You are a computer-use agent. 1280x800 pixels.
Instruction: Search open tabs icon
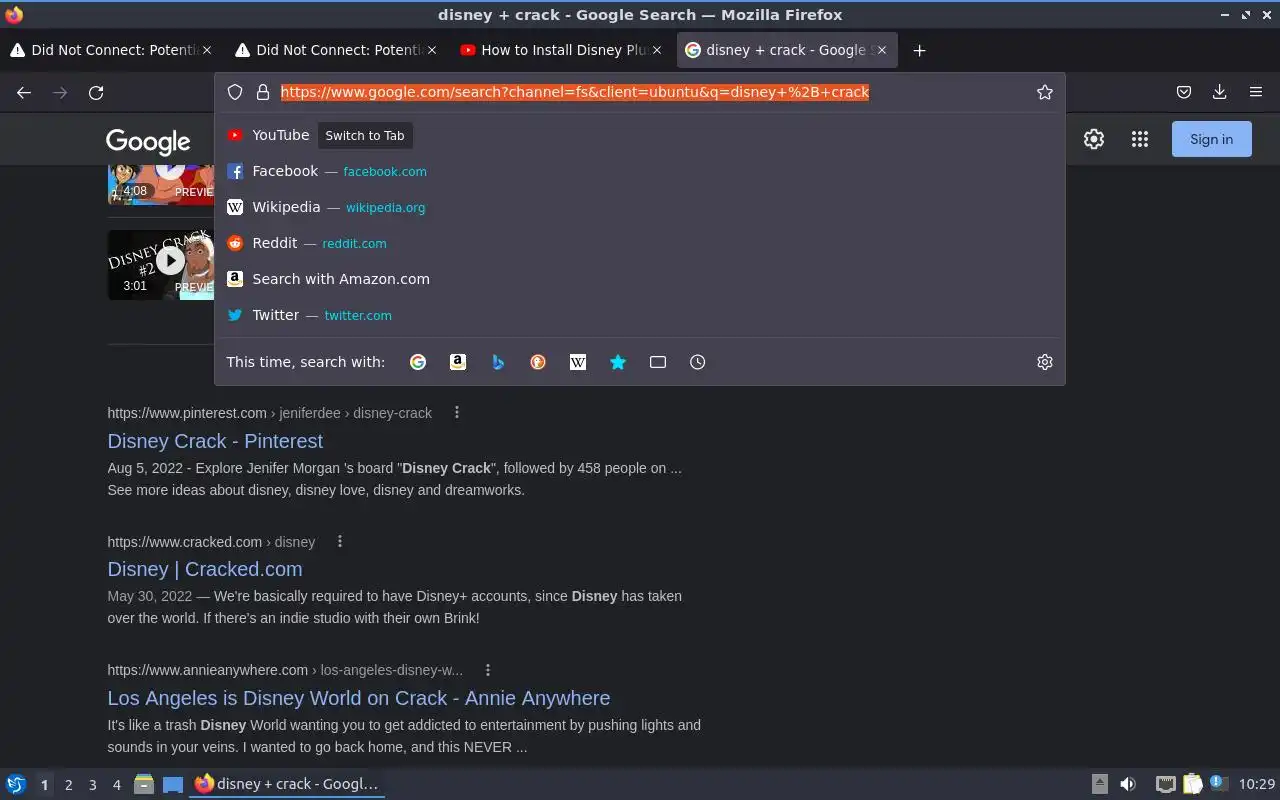658,362
